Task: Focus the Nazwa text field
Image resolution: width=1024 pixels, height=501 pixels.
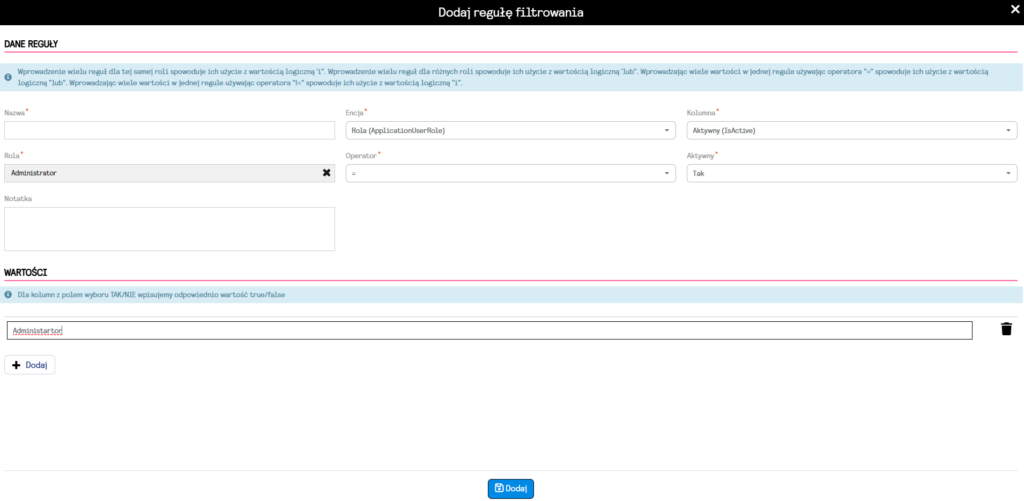Action: coord(169,130)
